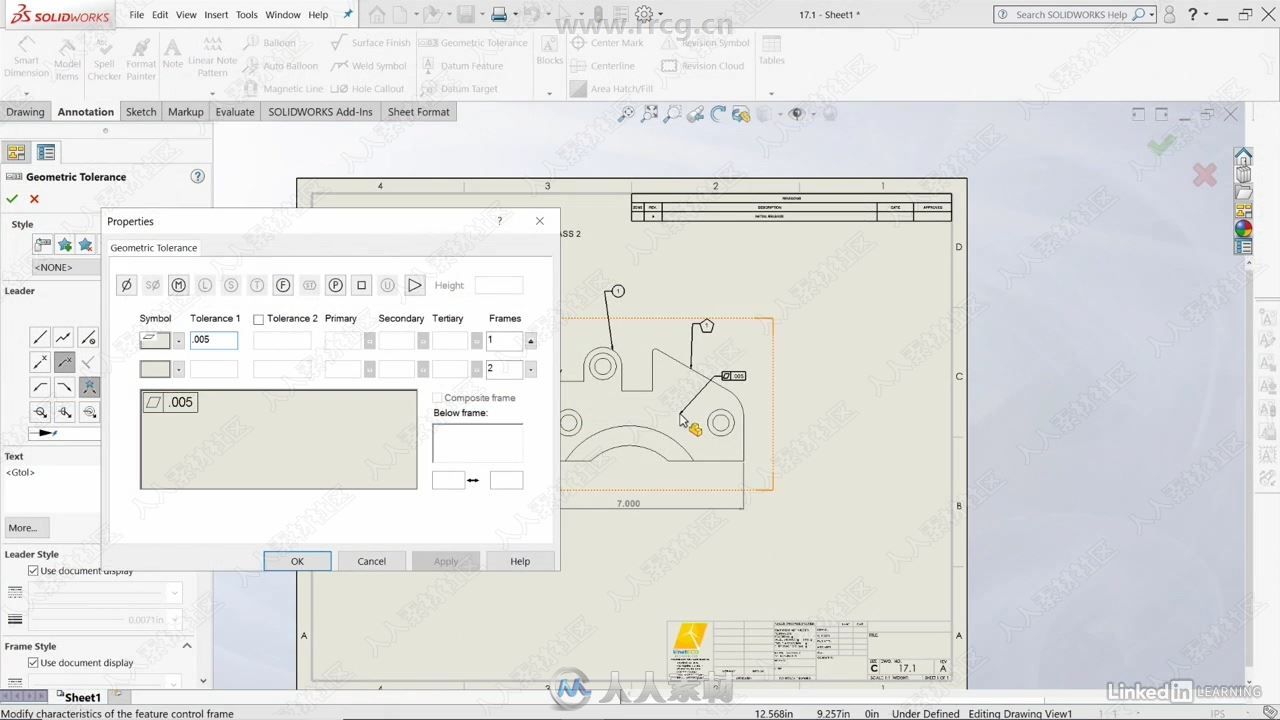1280x720 pixels.
Task: Open Symbol dropdown in first row
Action: [x=179, y=341]
